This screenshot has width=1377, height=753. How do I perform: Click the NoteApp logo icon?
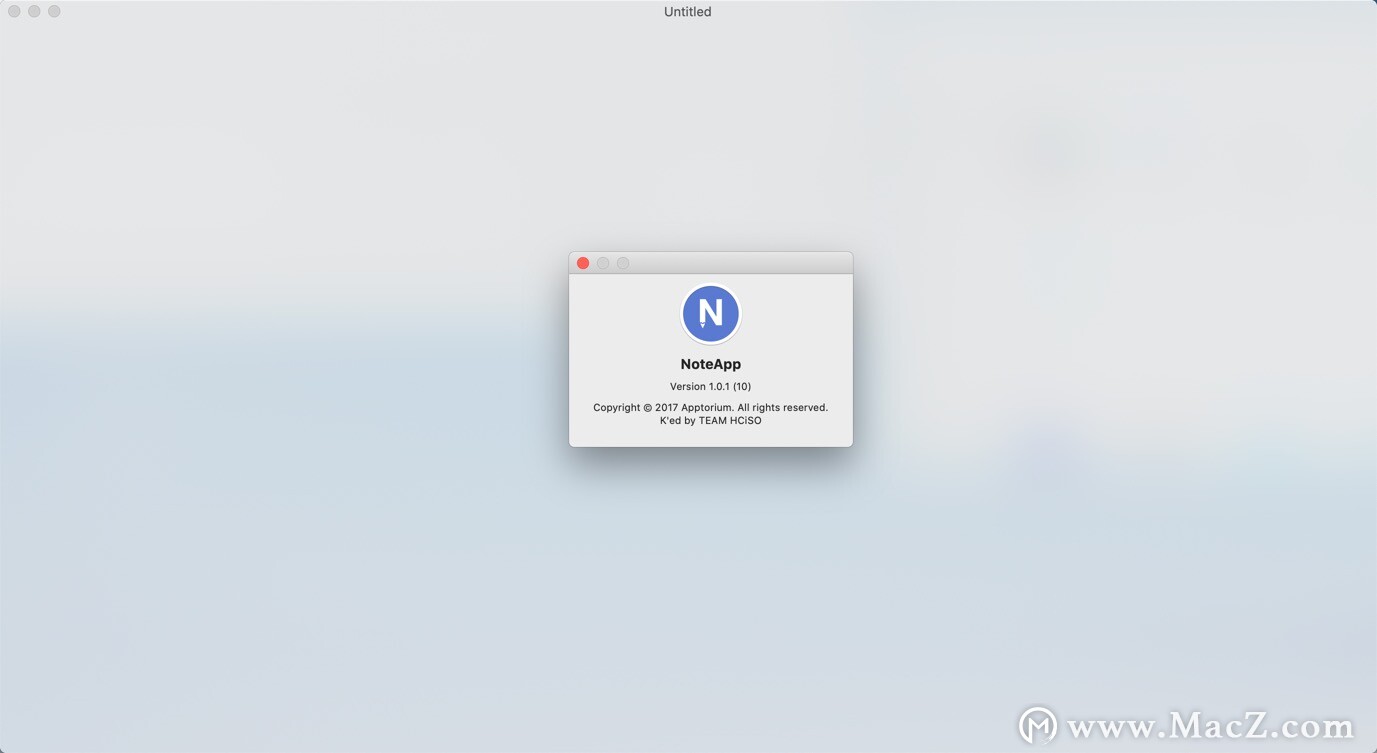(711, 314)
